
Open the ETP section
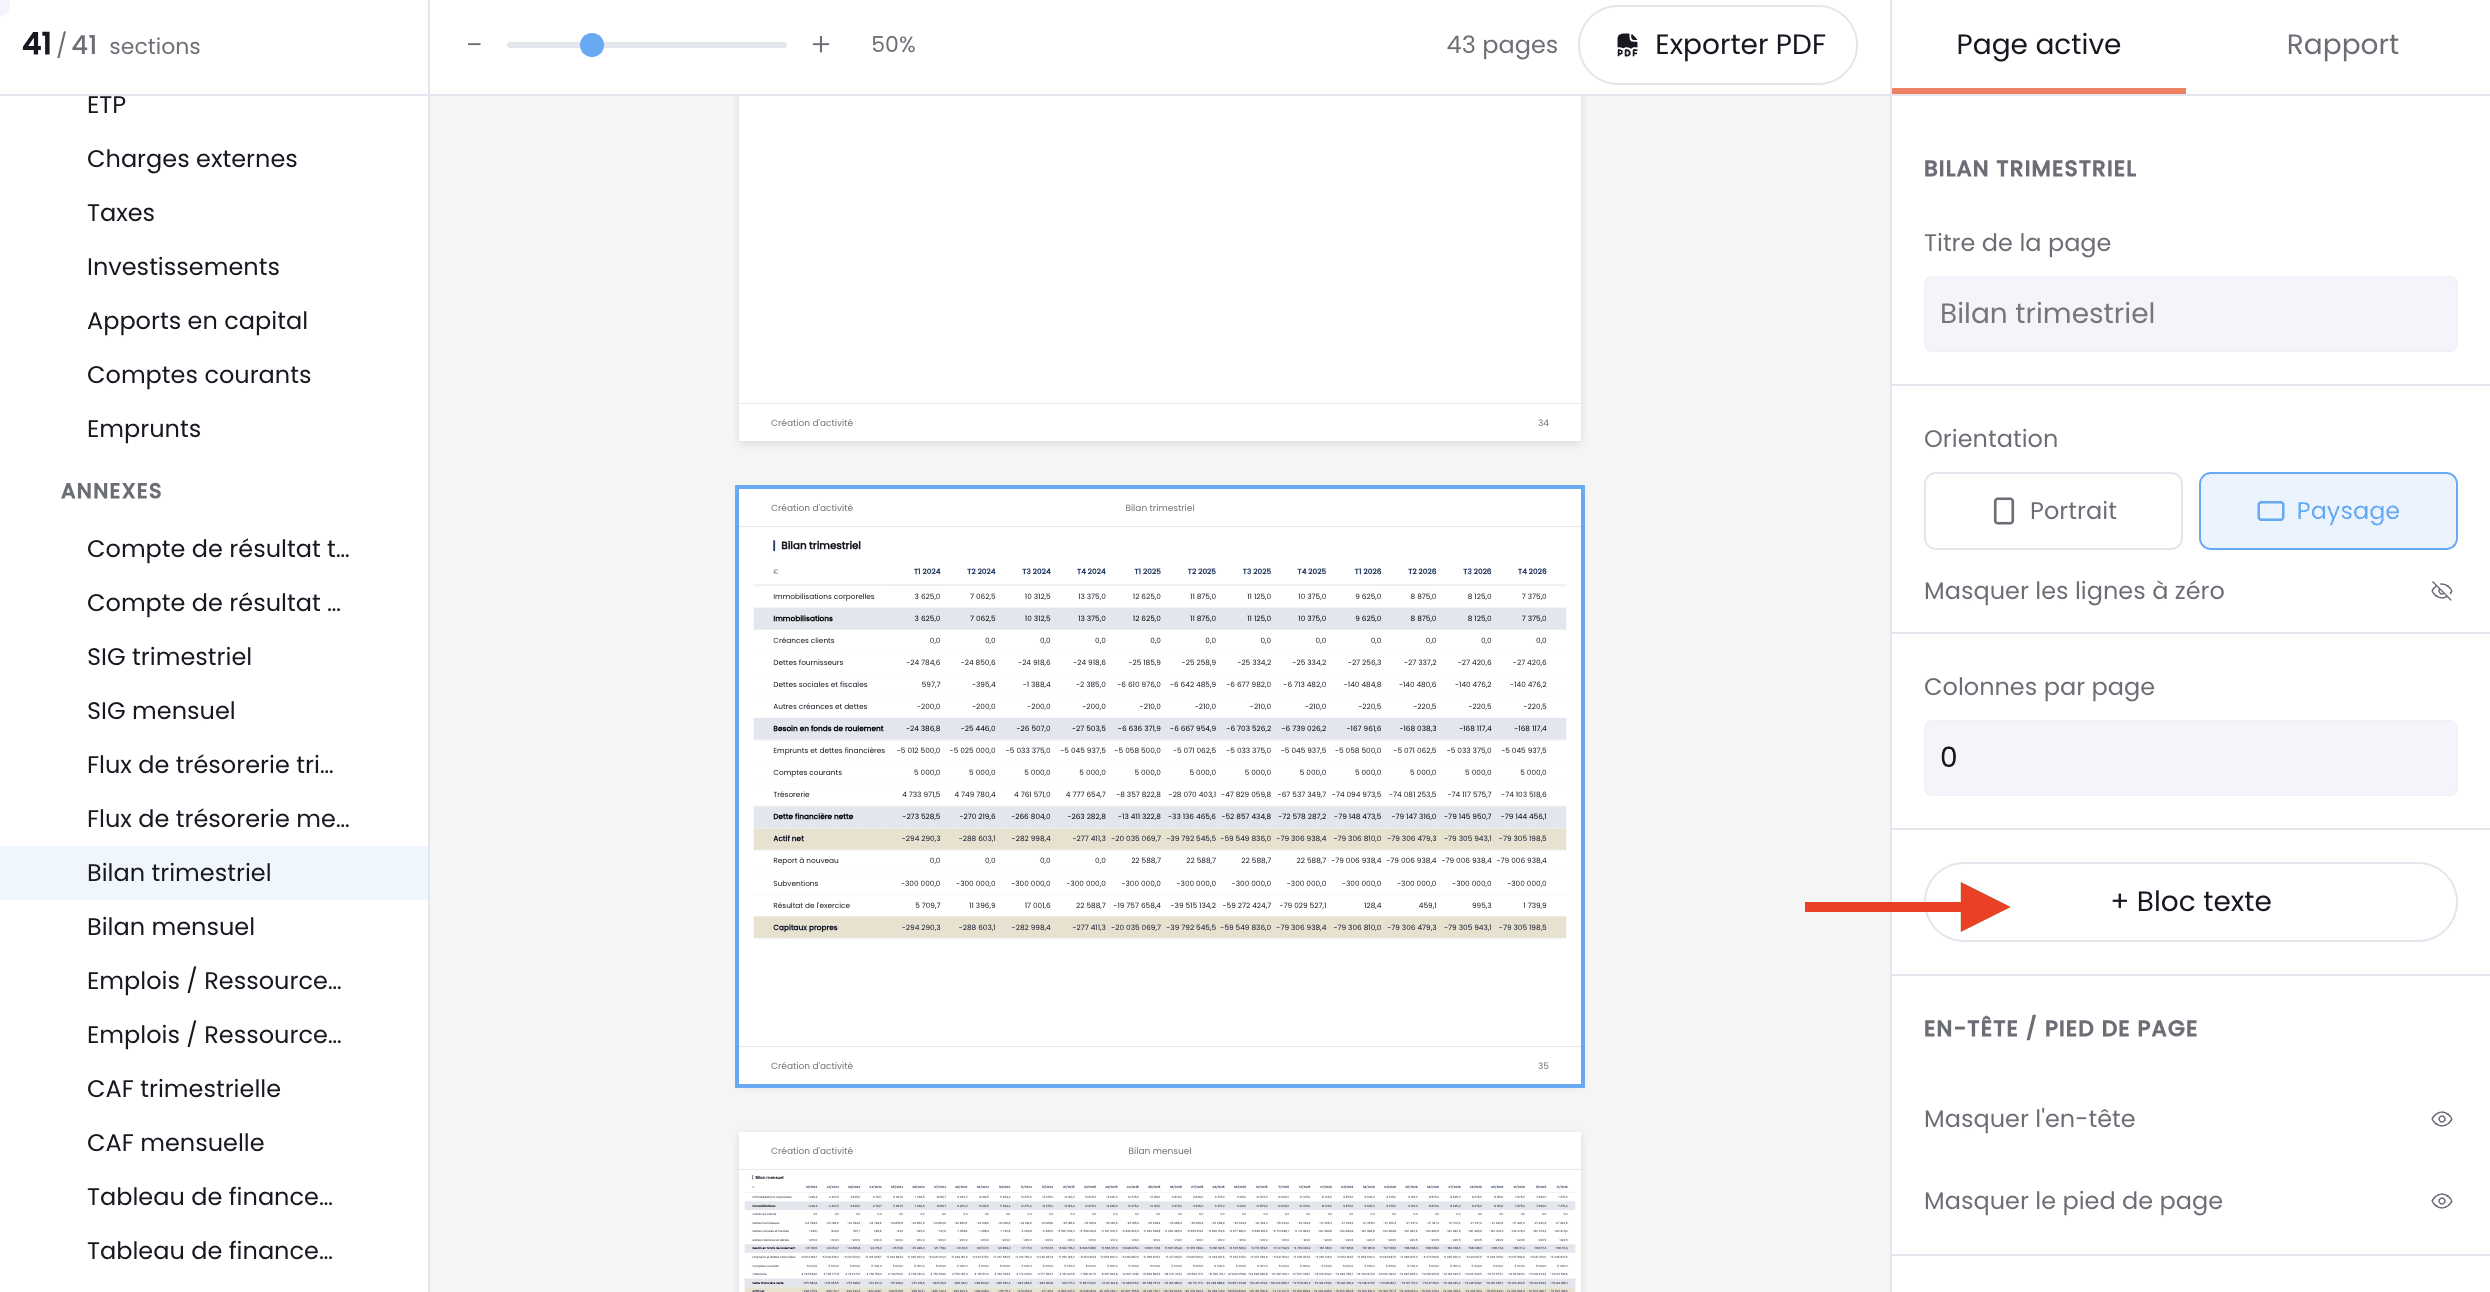tap(106, 105)
